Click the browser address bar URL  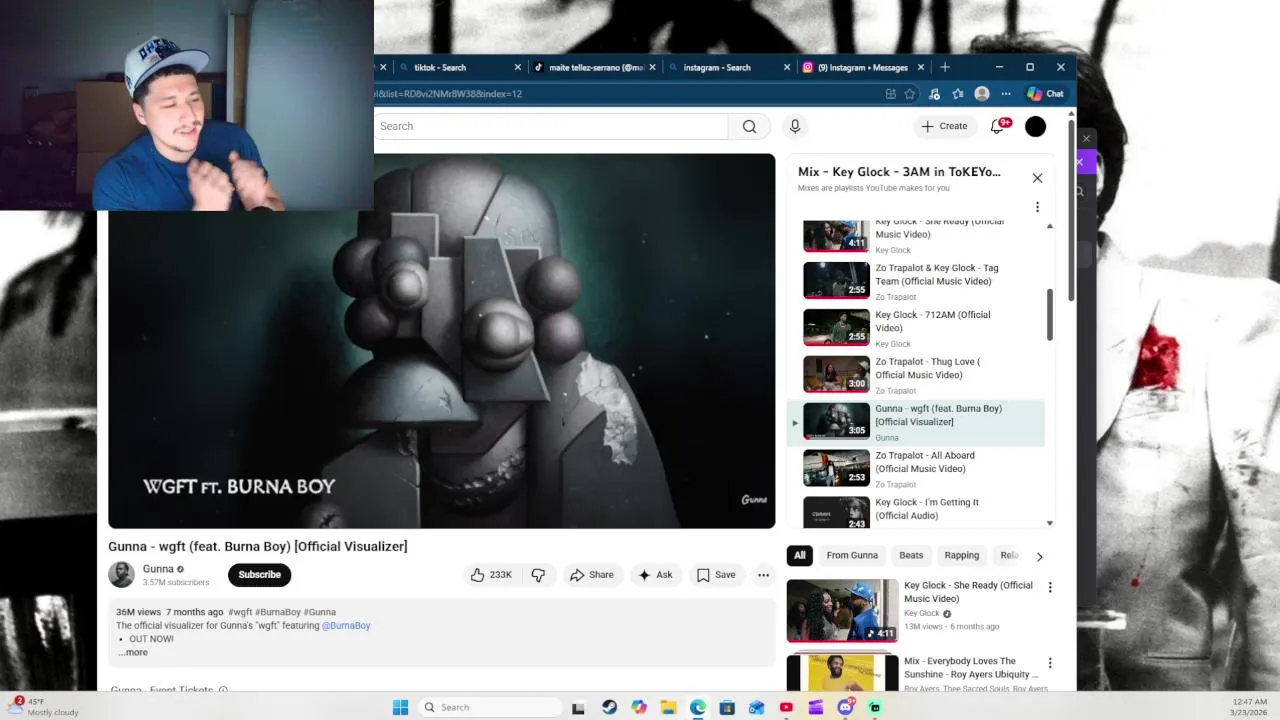[448, 94]
